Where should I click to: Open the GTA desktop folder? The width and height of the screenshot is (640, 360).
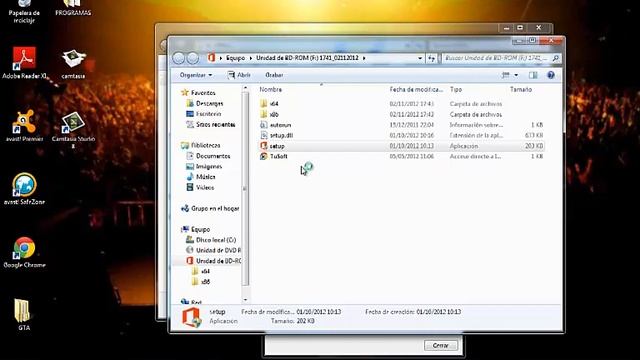click(x=23, y=314)
